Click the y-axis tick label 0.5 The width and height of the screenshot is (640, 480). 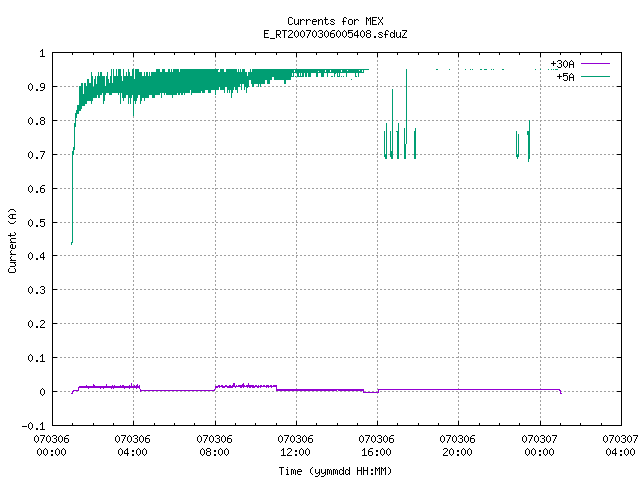coord(36,222)
